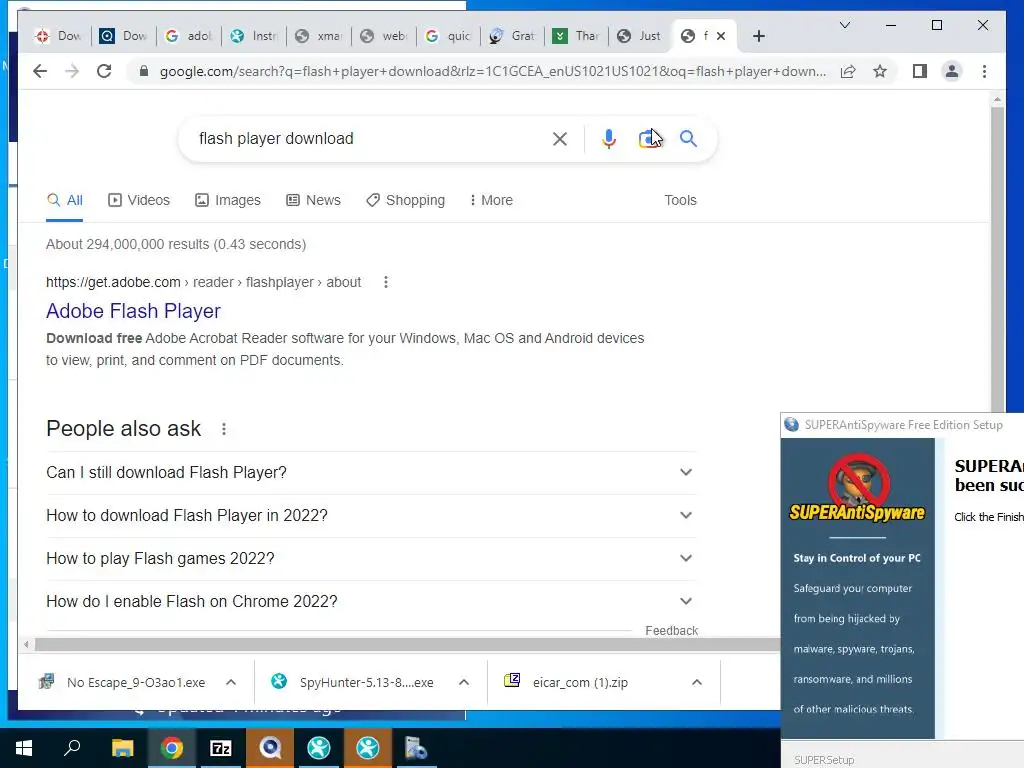Open Windows taskbar search
Screen dimensions: 1024x768
pos(72,748)
